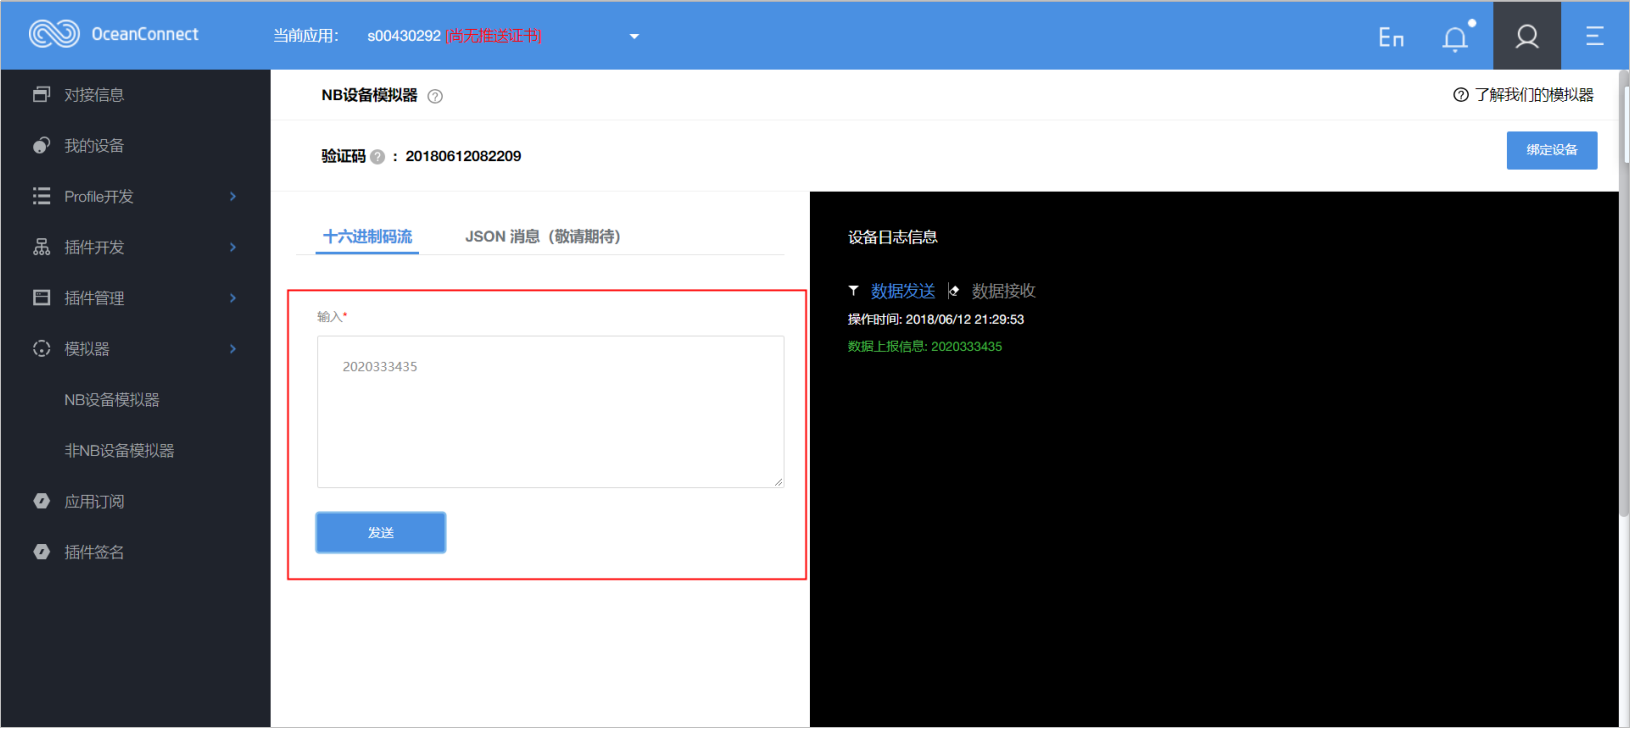Click the 我的设备 sidebar icon
The width and height of the screenshot is (1630, 729).
pos(41,145)
